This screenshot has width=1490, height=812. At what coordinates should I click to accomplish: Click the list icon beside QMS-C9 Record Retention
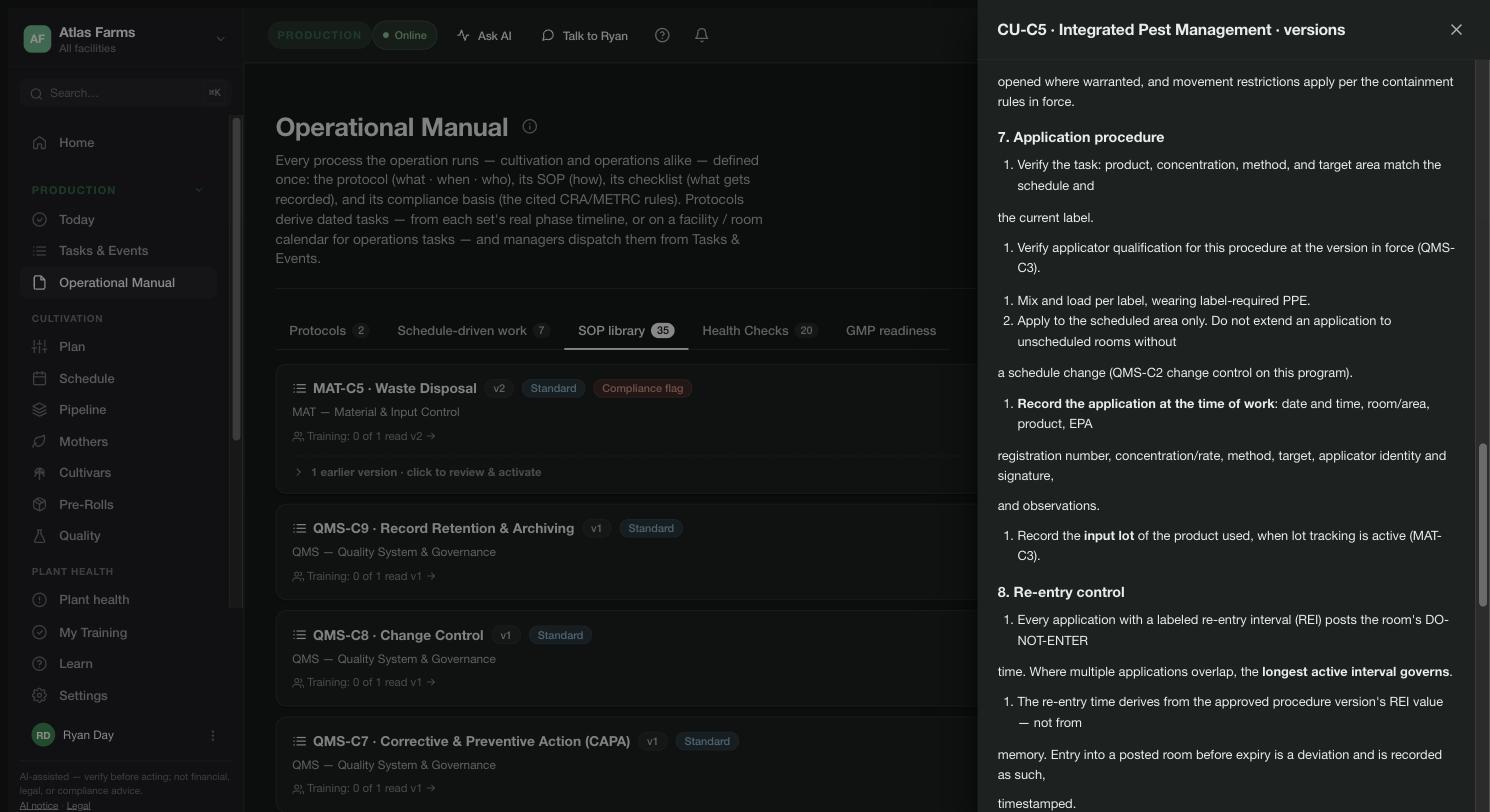[x=299, y=529]
